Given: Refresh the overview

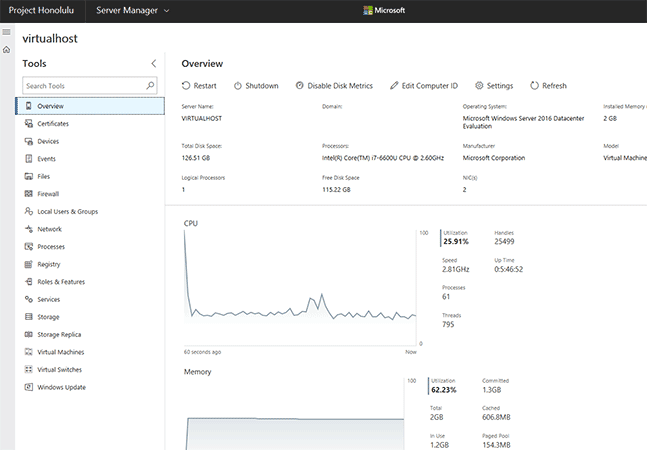Looking at the screenshot, I should pos(548,85).
